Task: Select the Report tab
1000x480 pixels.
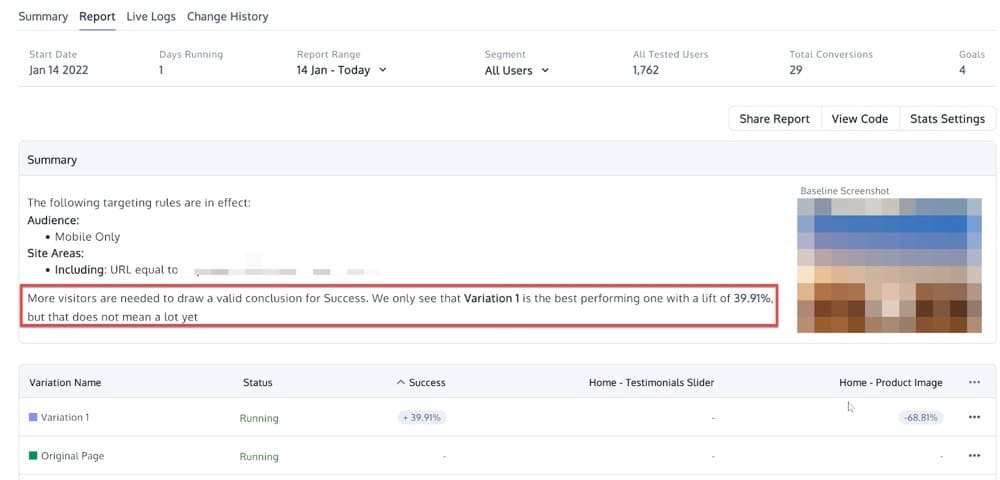Action: (x=97, y=16)
